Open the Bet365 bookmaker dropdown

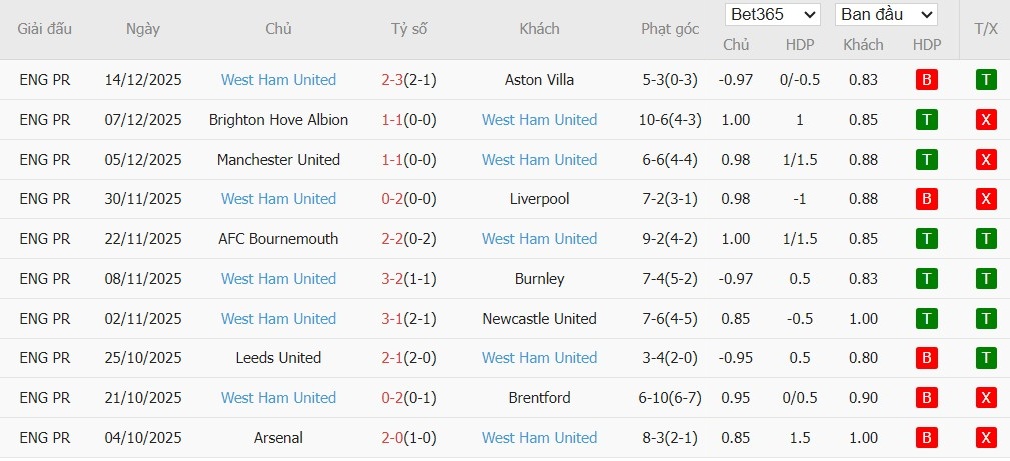coord(773,14)
